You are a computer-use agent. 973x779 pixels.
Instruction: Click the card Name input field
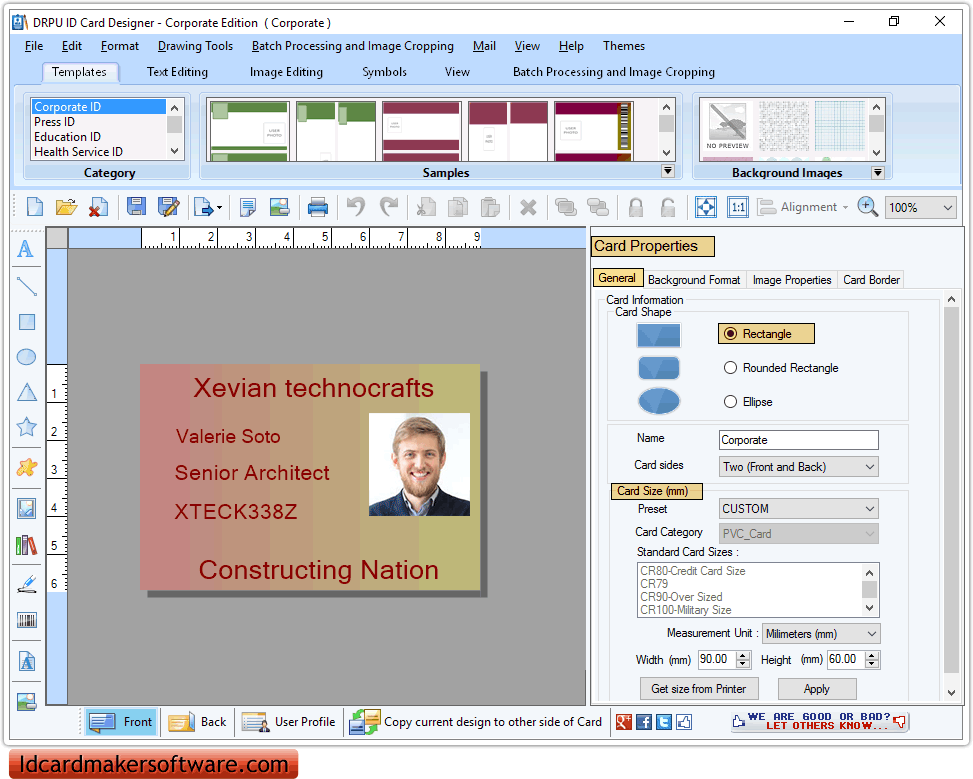[x=799, y=440]
